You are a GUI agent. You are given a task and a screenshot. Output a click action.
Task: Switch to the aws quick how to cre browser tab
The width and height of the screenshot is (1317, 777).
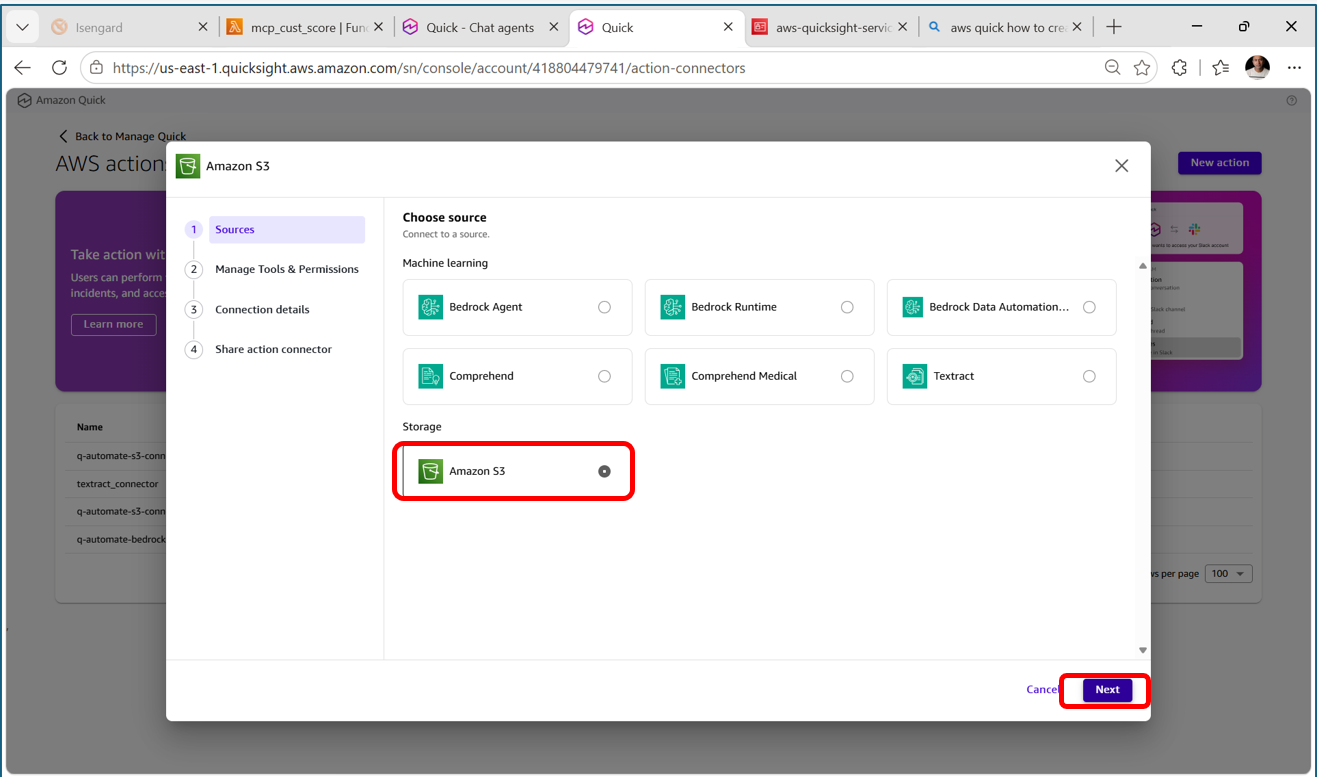(x=1004, y=28)
